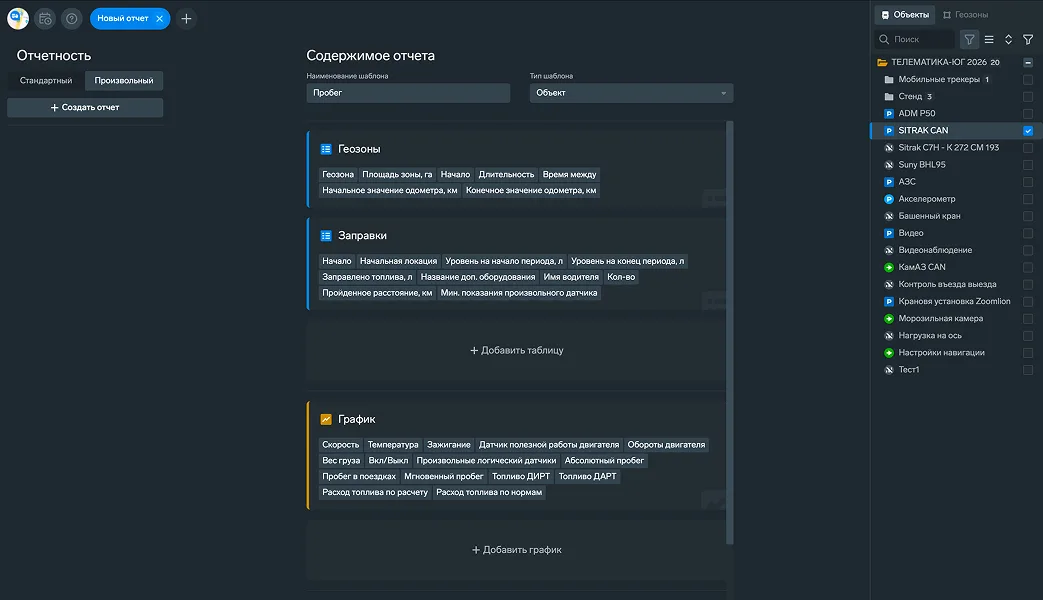Switch to Произвольный reports tab
1043x600 pixels.
point(124,80)
